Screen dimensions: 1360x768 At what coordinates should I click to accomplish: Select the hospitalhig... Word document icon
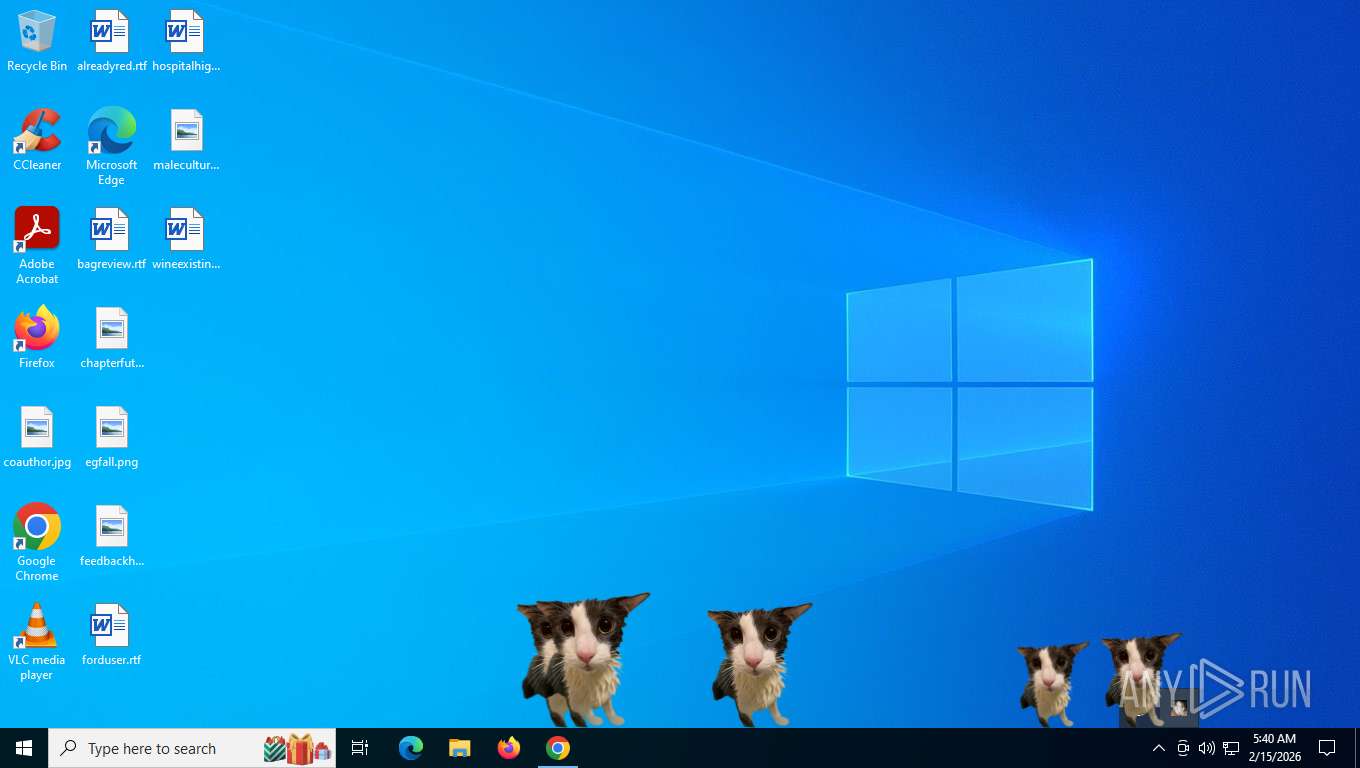pyautogui.click(x=186, y=42)
